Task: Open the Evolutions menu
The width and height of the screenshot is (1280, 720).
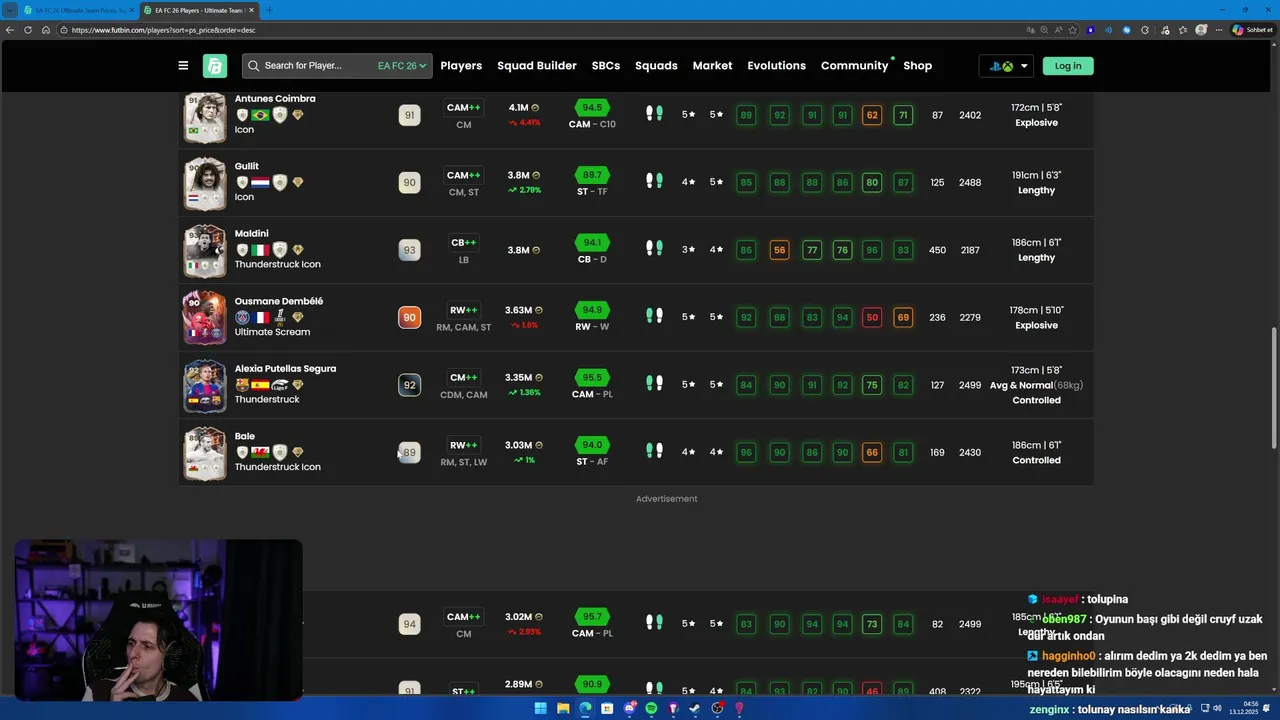Action: pyautogui.click(x=776, y=66)
